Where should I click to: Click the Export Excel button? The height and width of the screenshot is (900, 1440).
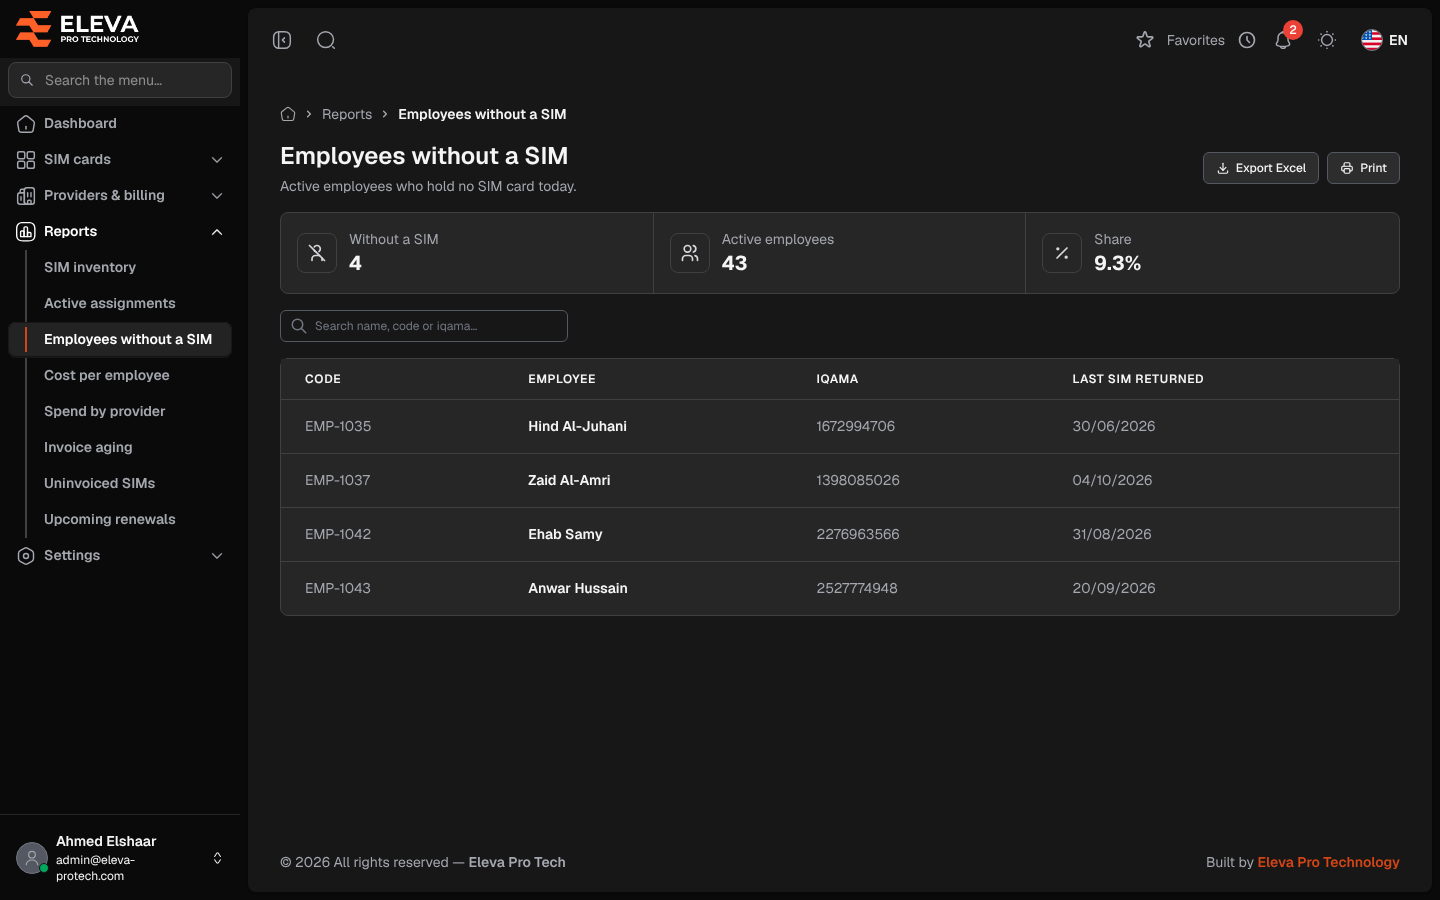point(1261,168)
